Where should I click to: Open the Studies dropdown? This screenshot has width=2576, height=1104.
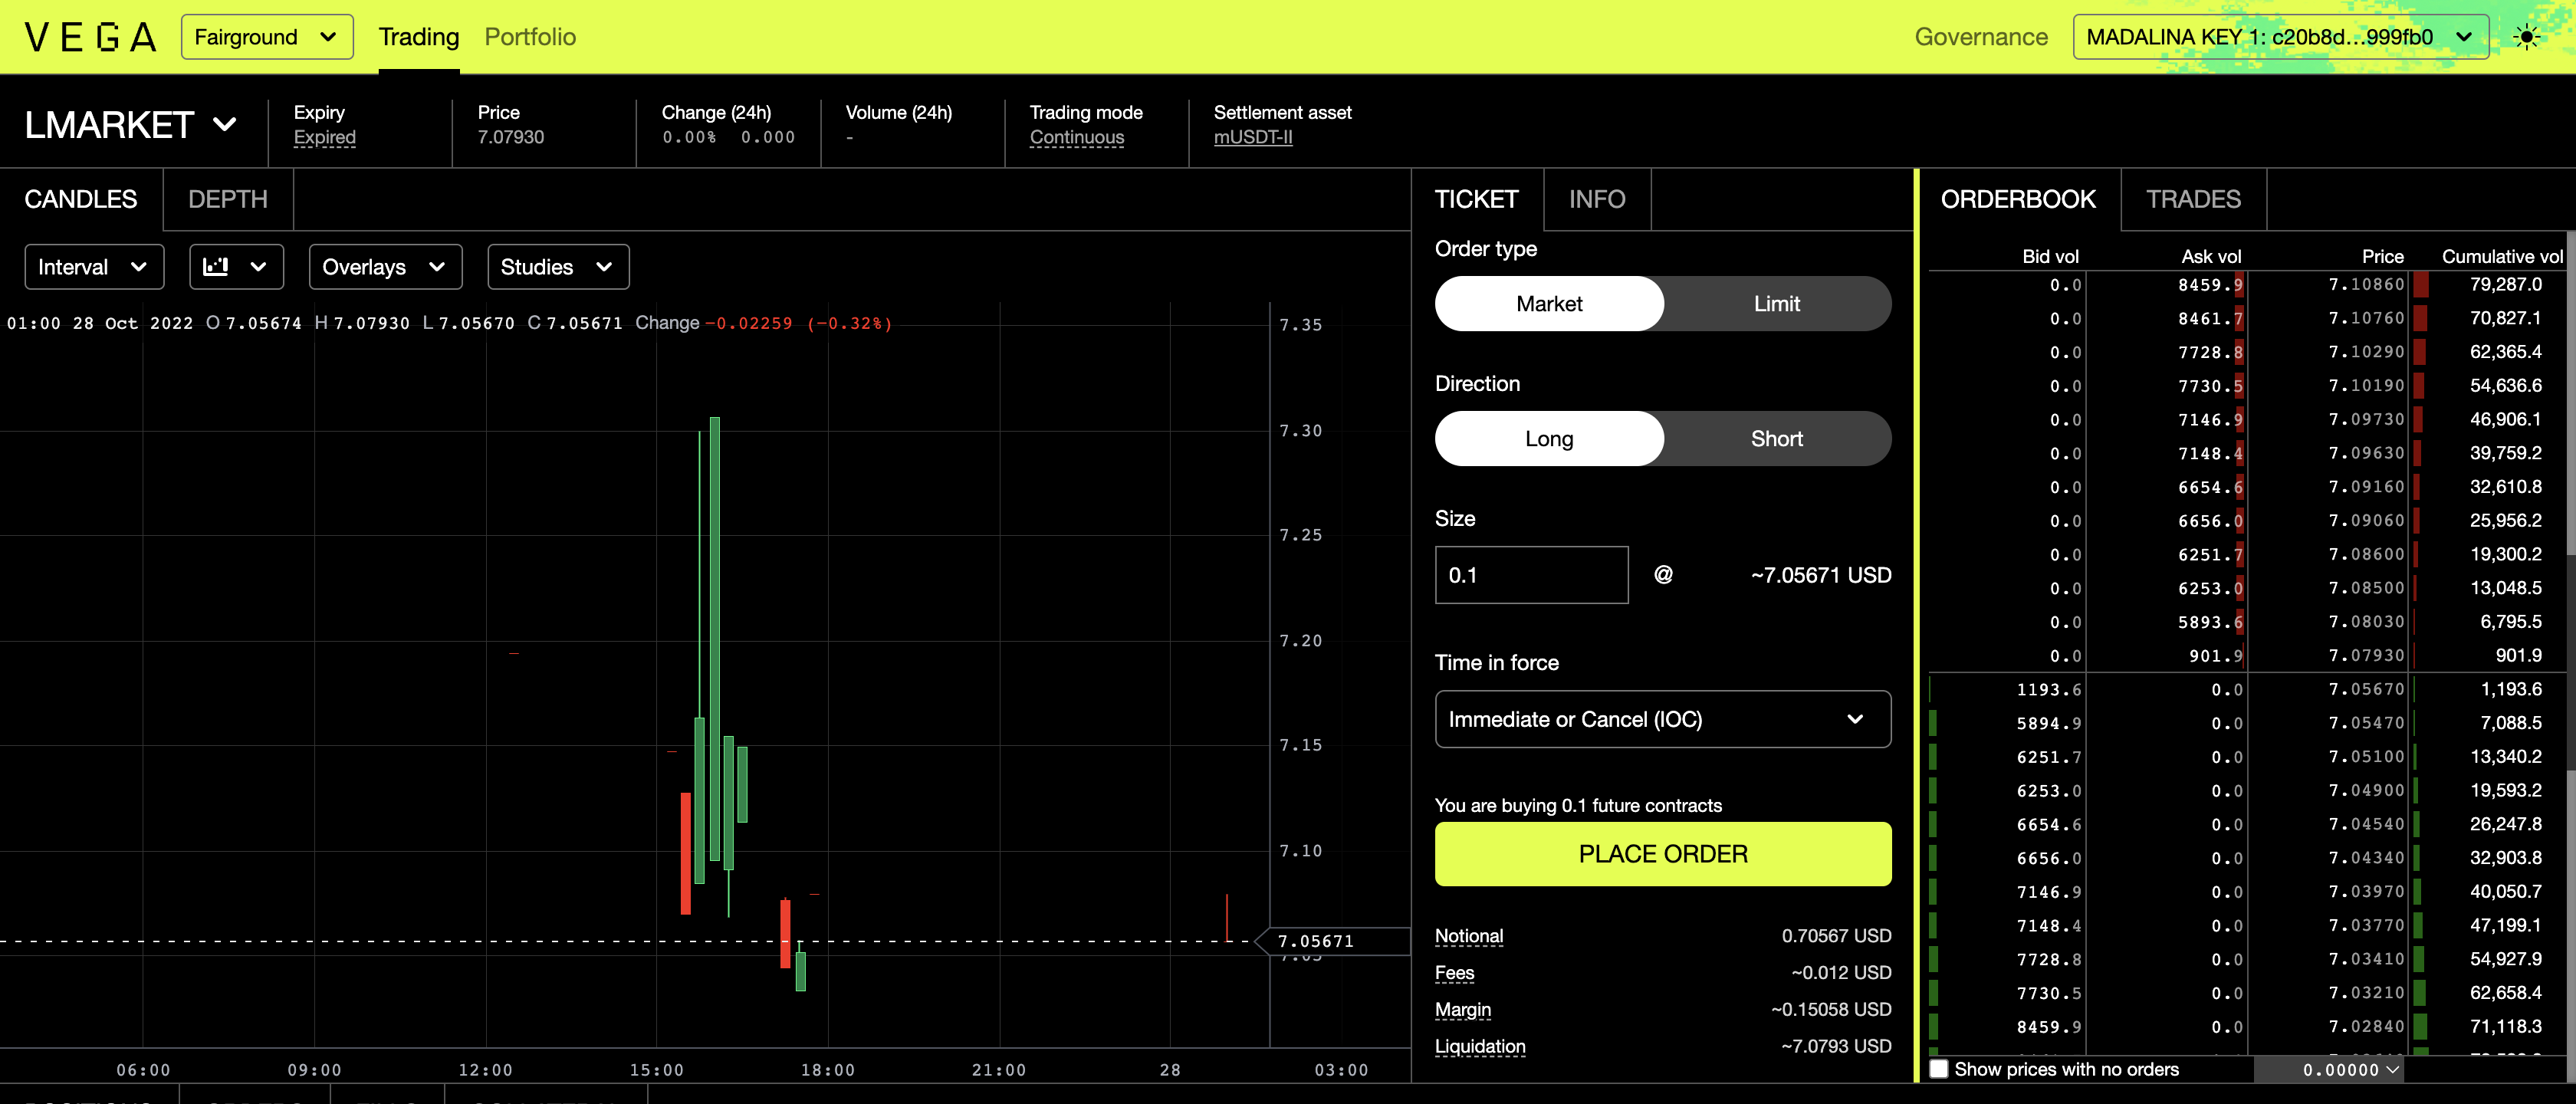pyautogui.click(x=557, y=267)
